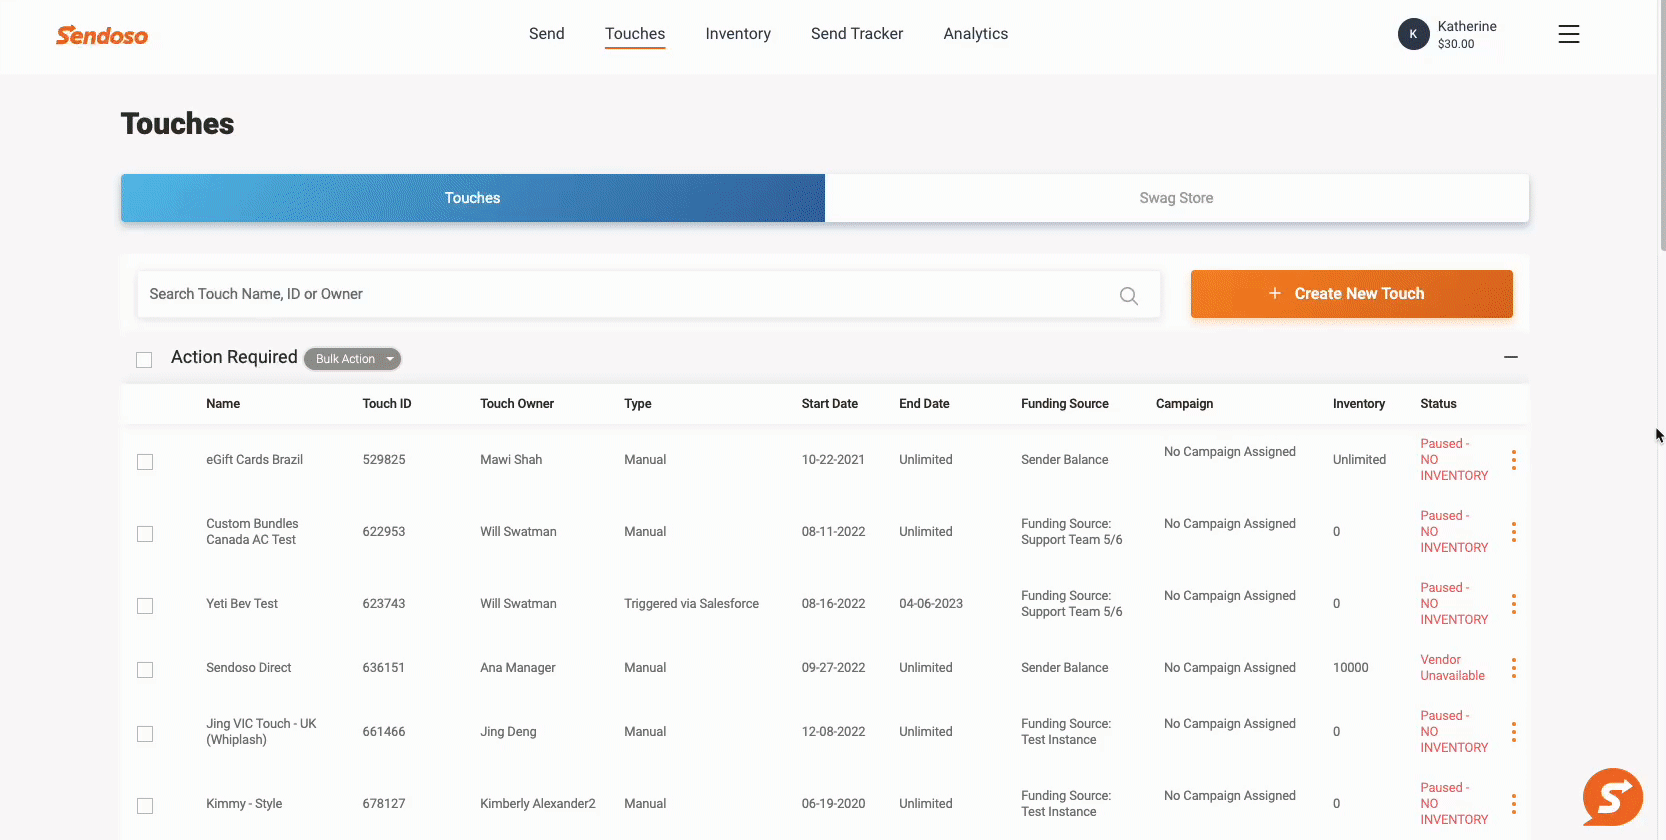
Task: Click the search magnifier icon
Action: pyautogui.click(x=1129, y=295)
